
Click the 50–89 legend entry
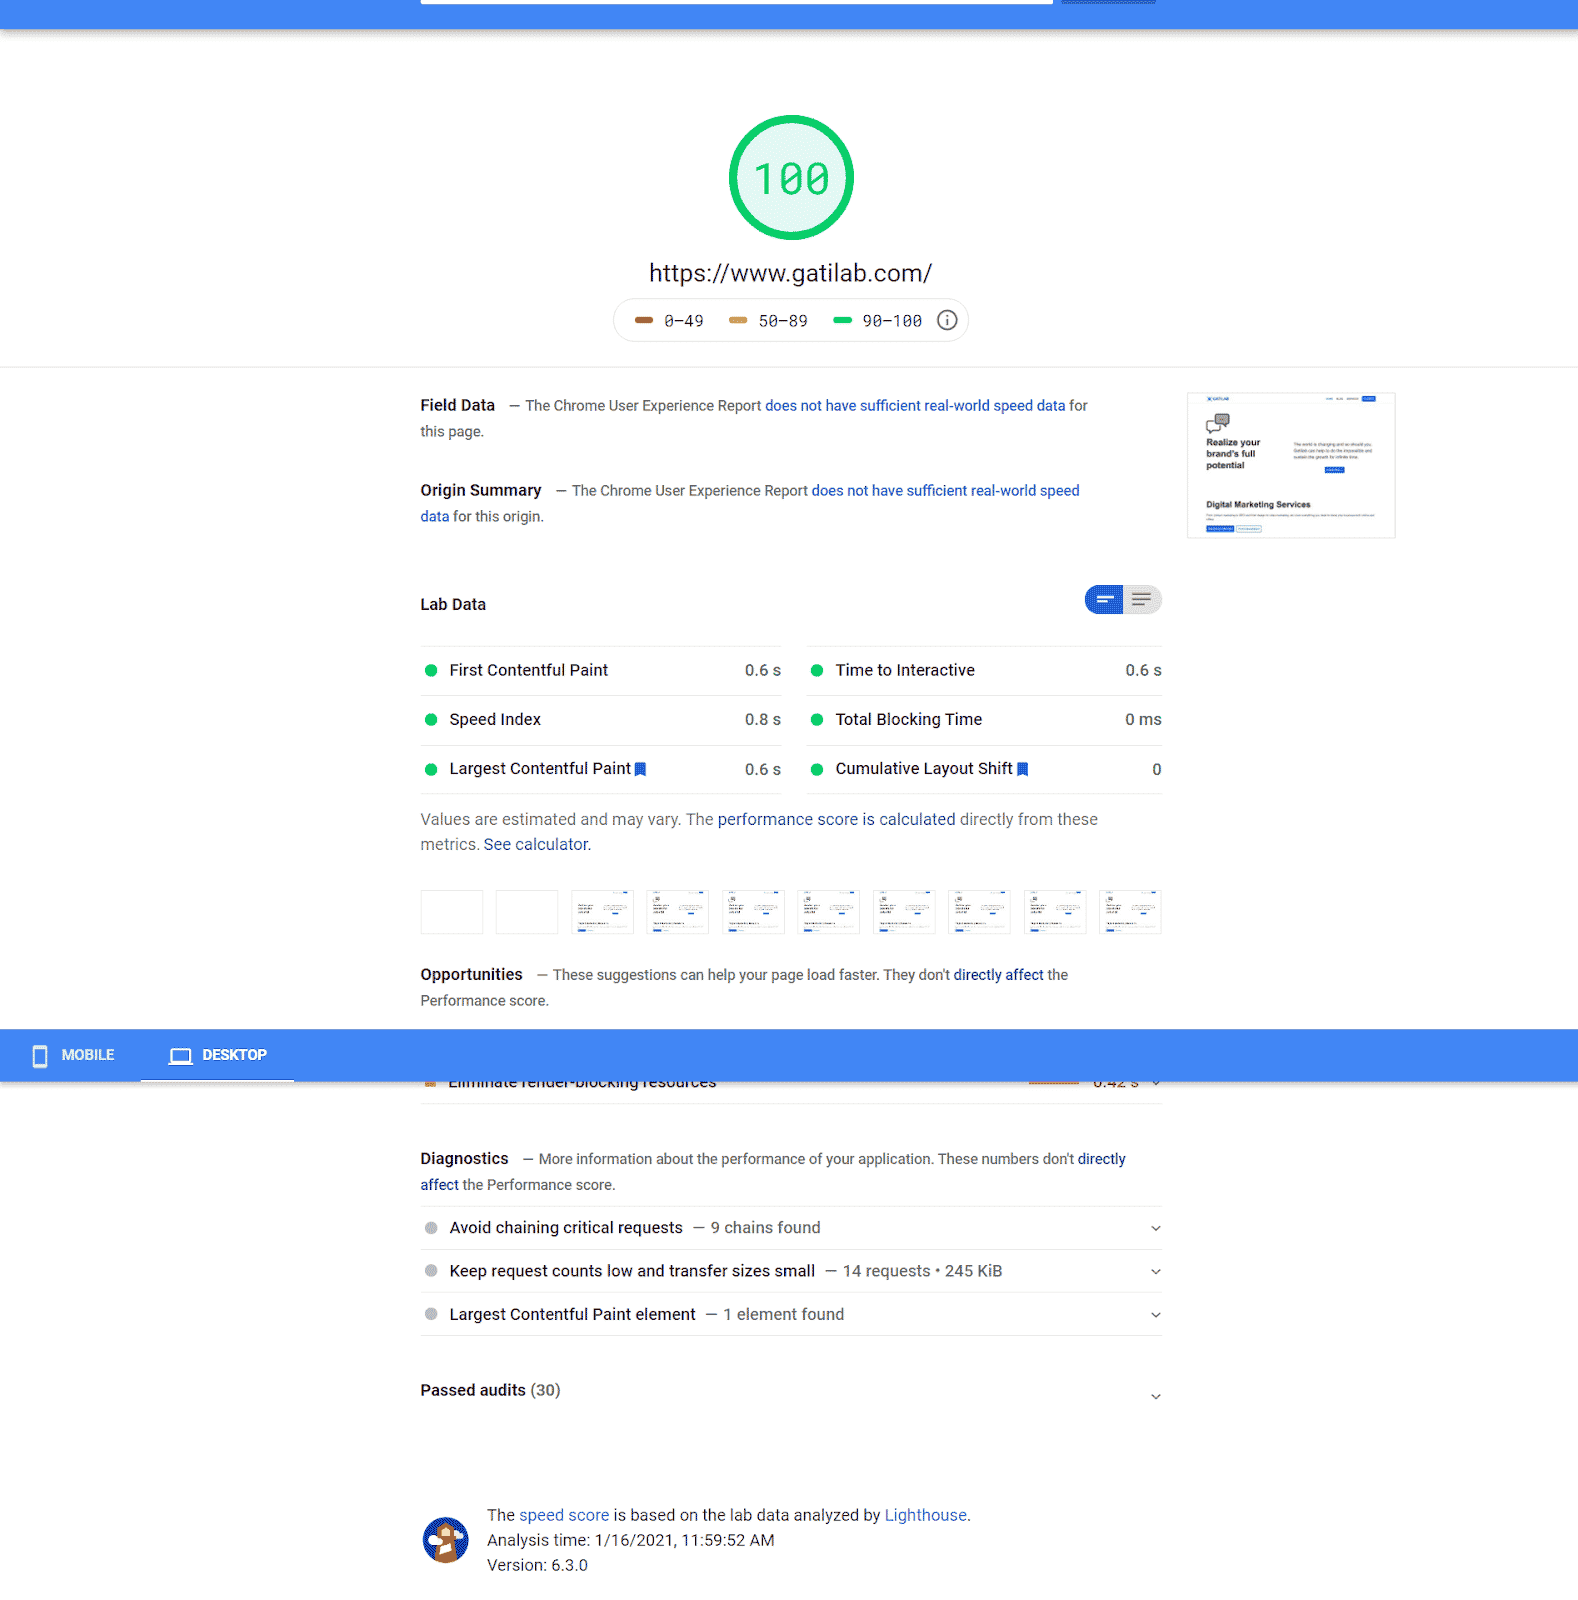(768, 321)
